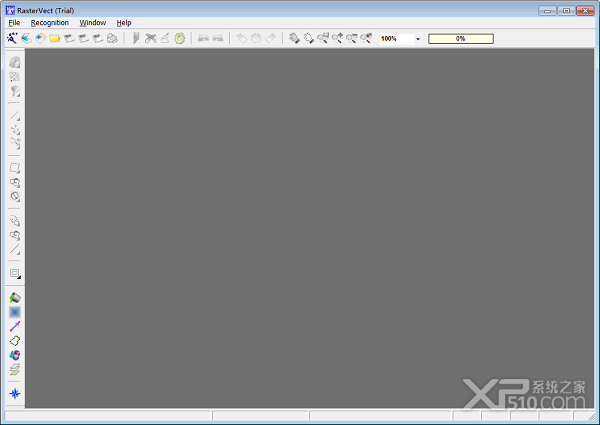Click into the 100% zoom field
This screenshot has width=600, height=425.
pyautogui.click(x=397, y=39)
